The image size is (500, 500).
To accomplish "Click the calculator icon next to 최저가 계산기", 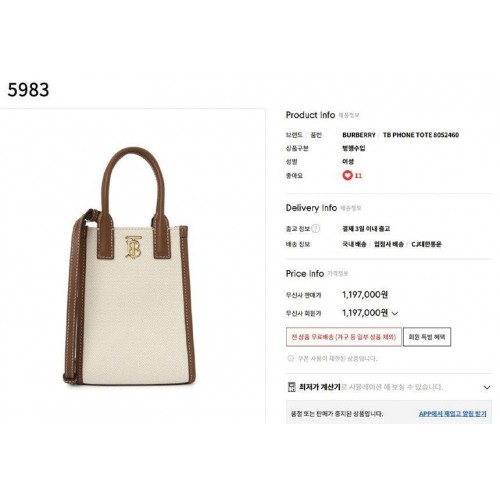I will coord(292,387).
